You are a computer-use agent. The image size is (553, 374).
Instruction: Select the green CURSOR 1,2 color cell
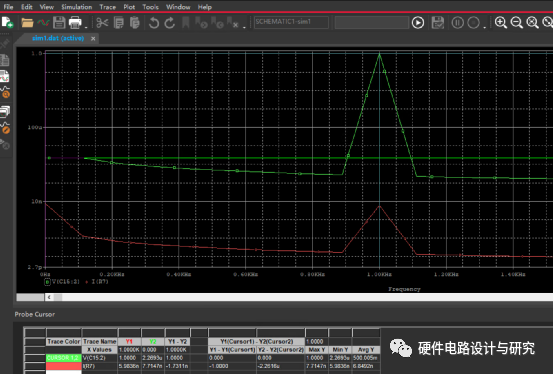[x=63, y=358]
